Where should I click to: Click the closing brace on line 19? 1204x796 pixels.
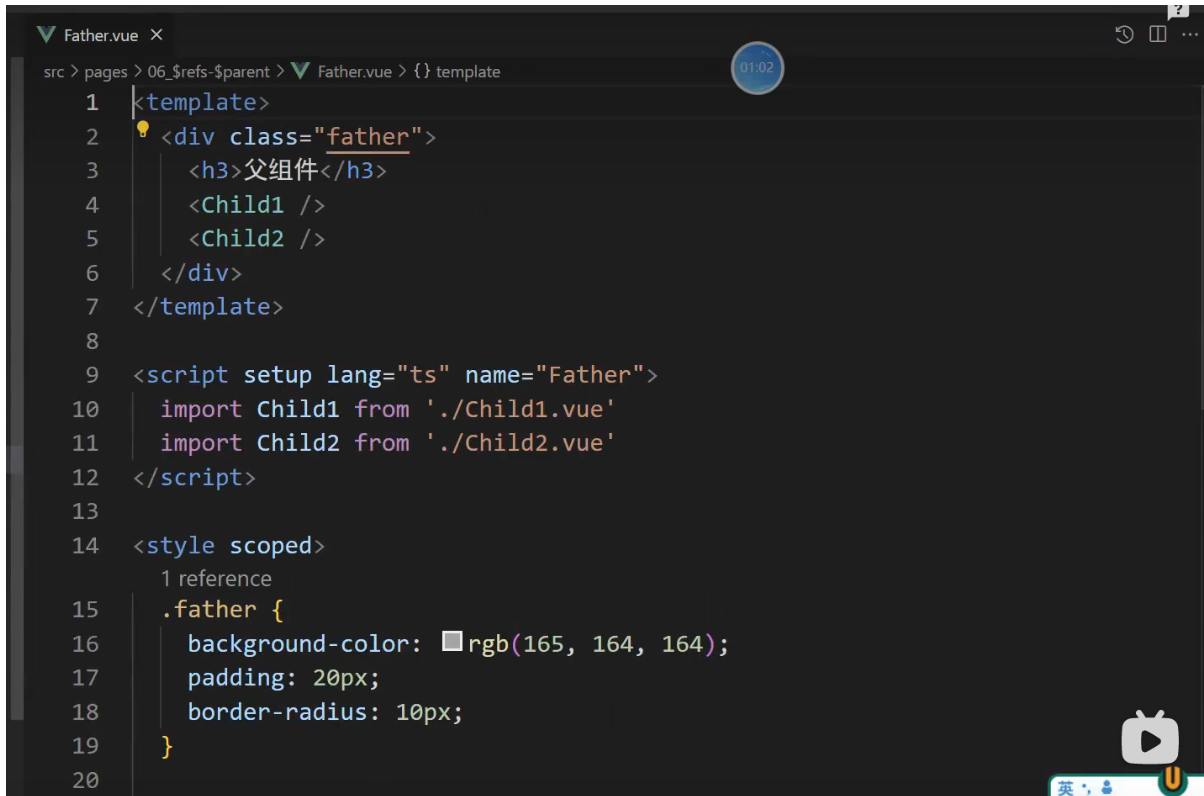(167, 746)
